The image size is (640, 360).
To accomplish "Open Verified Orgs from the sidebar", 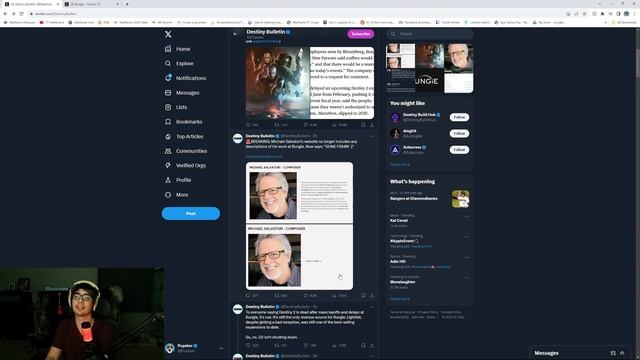I will pos(186,165).
